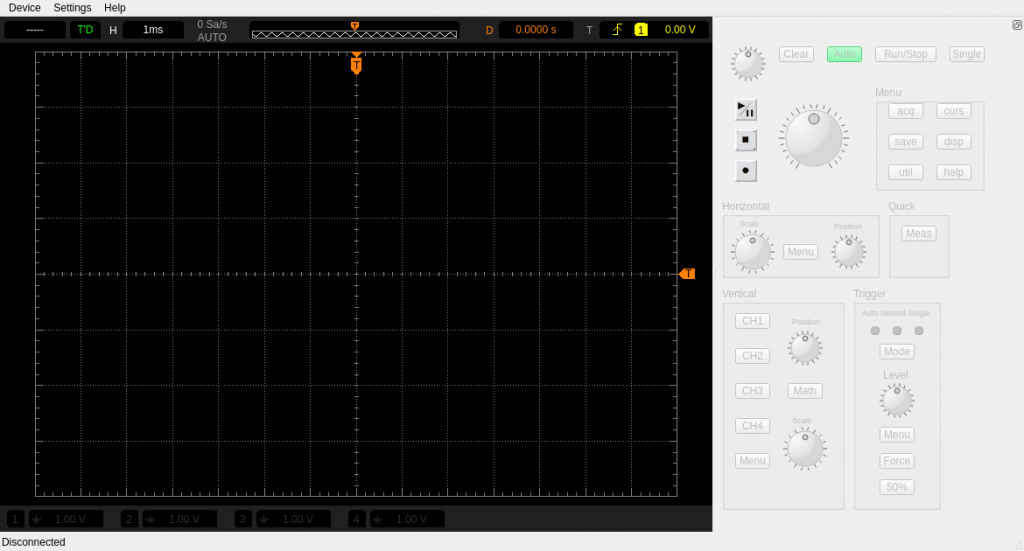Open the Settings menu
The width and height of the screenshot is (1024, 551).
tap(72, 8)
